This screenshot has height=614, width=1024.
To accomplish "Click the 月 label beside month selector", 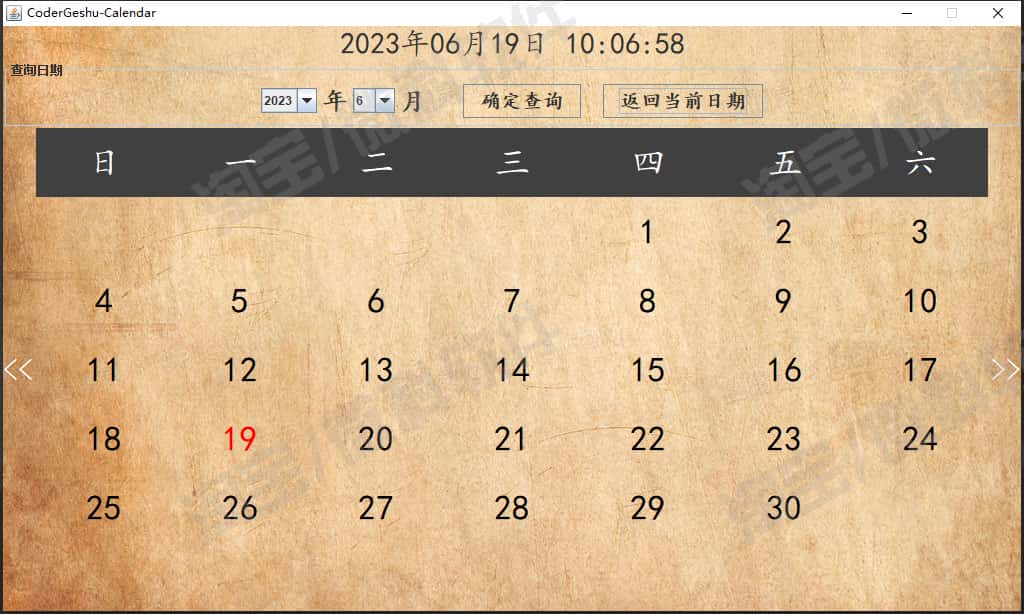I will (x=412, y=101).
